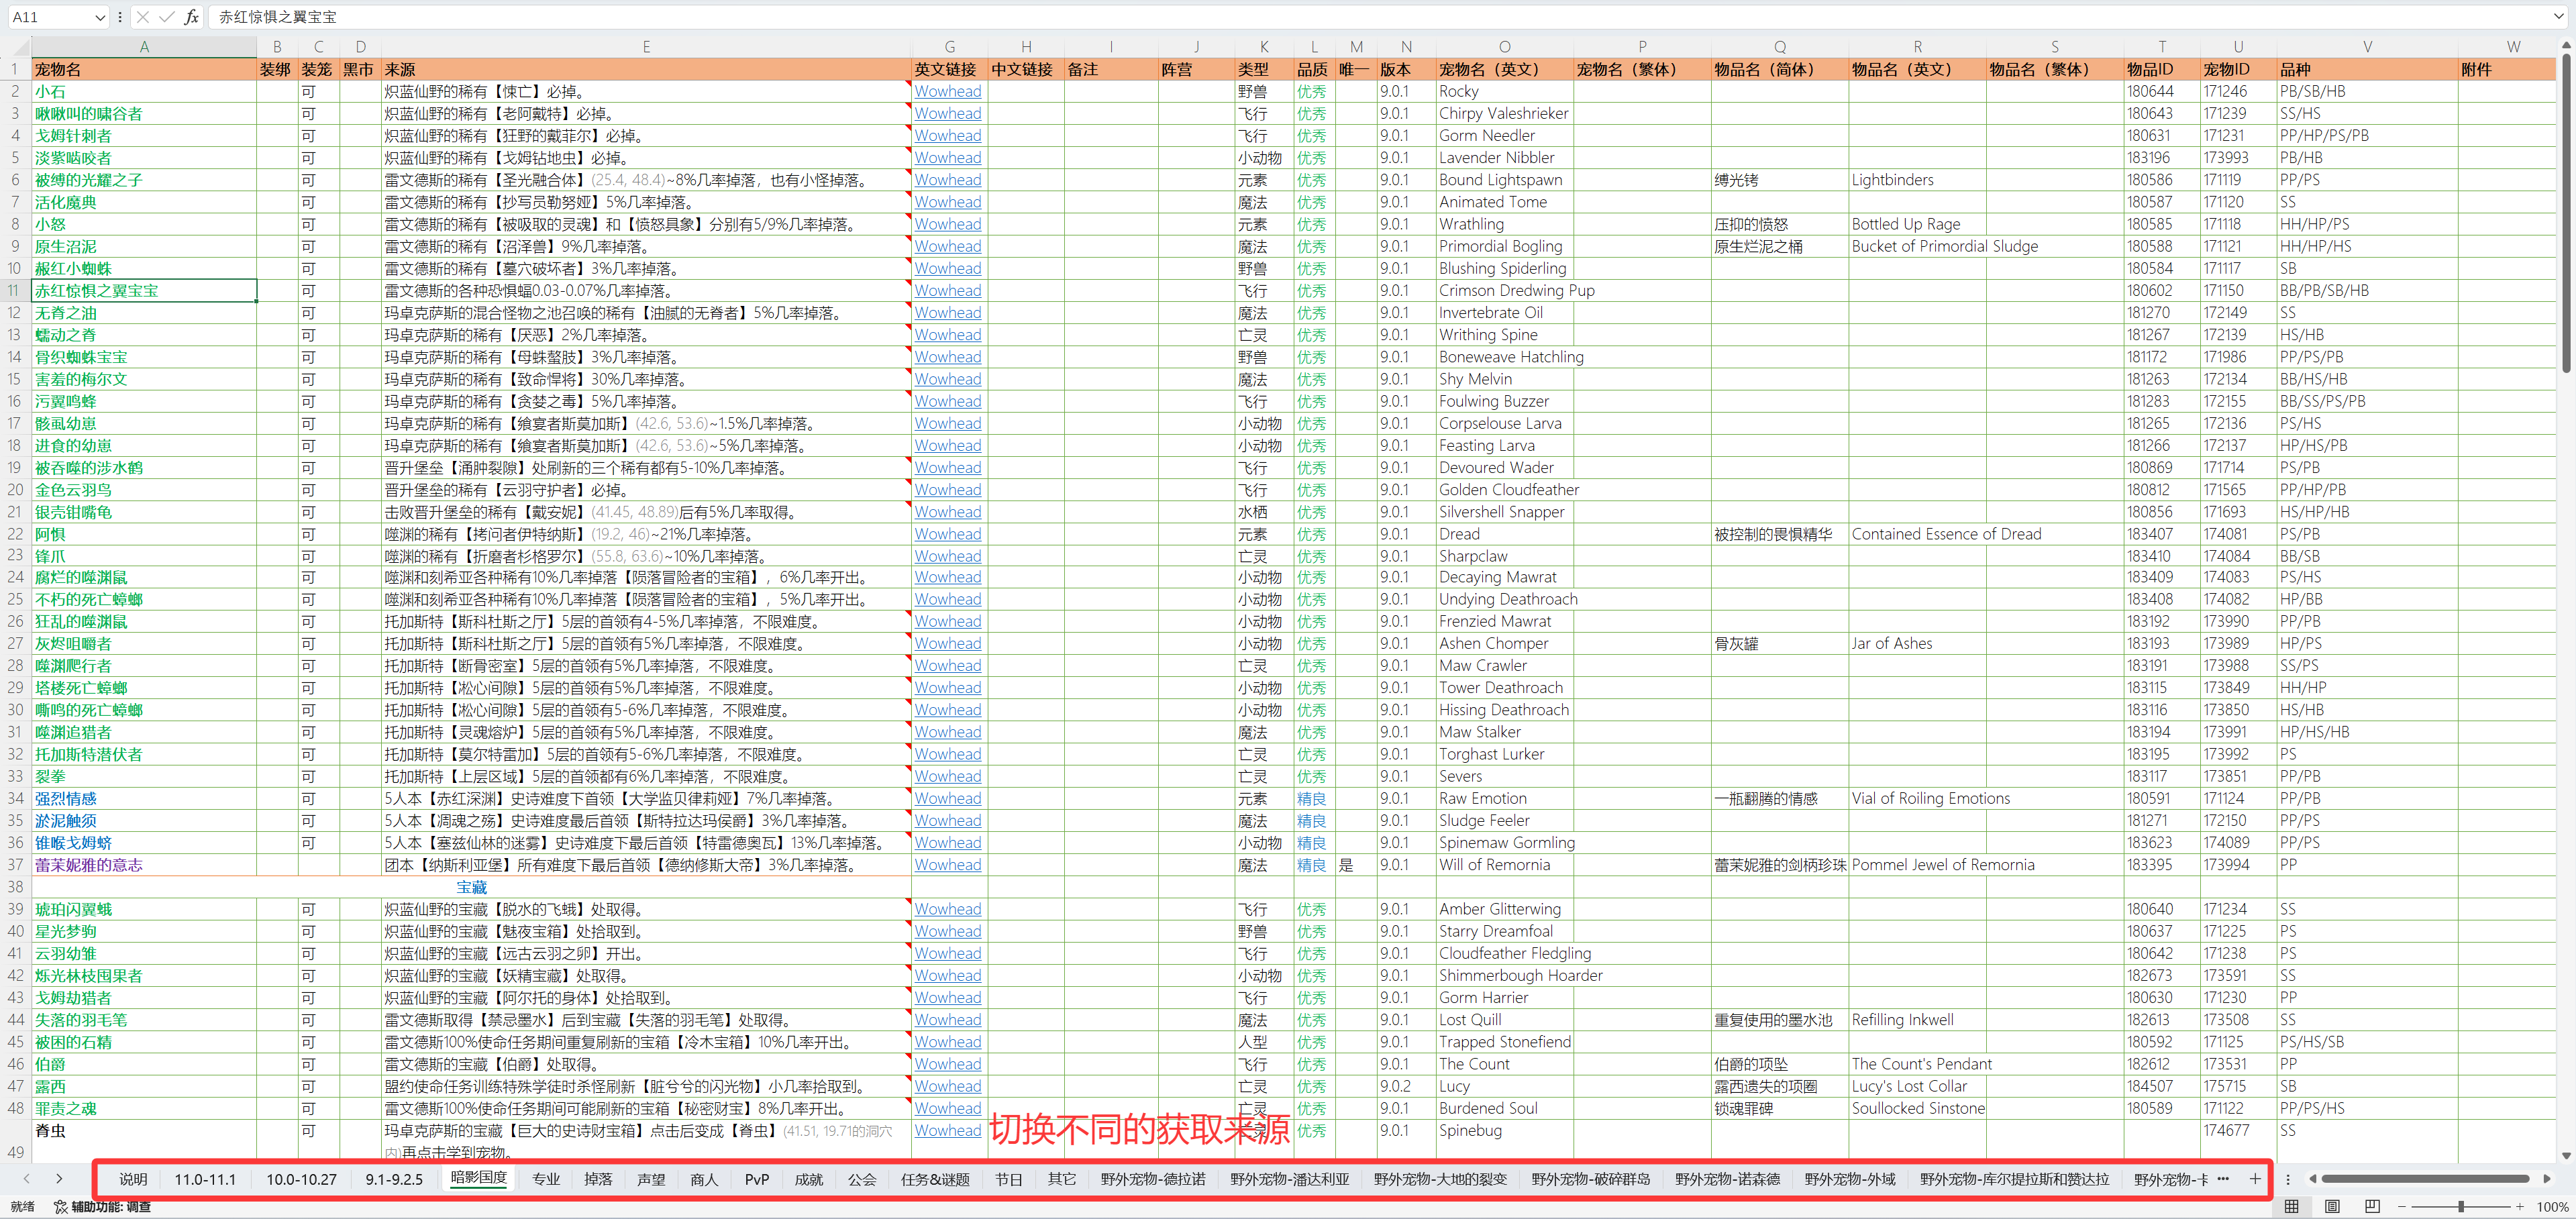2576x1219 pixels.
Task: Open more sheets ellipsis after tabs
Action: (x=2223, y=1179)
